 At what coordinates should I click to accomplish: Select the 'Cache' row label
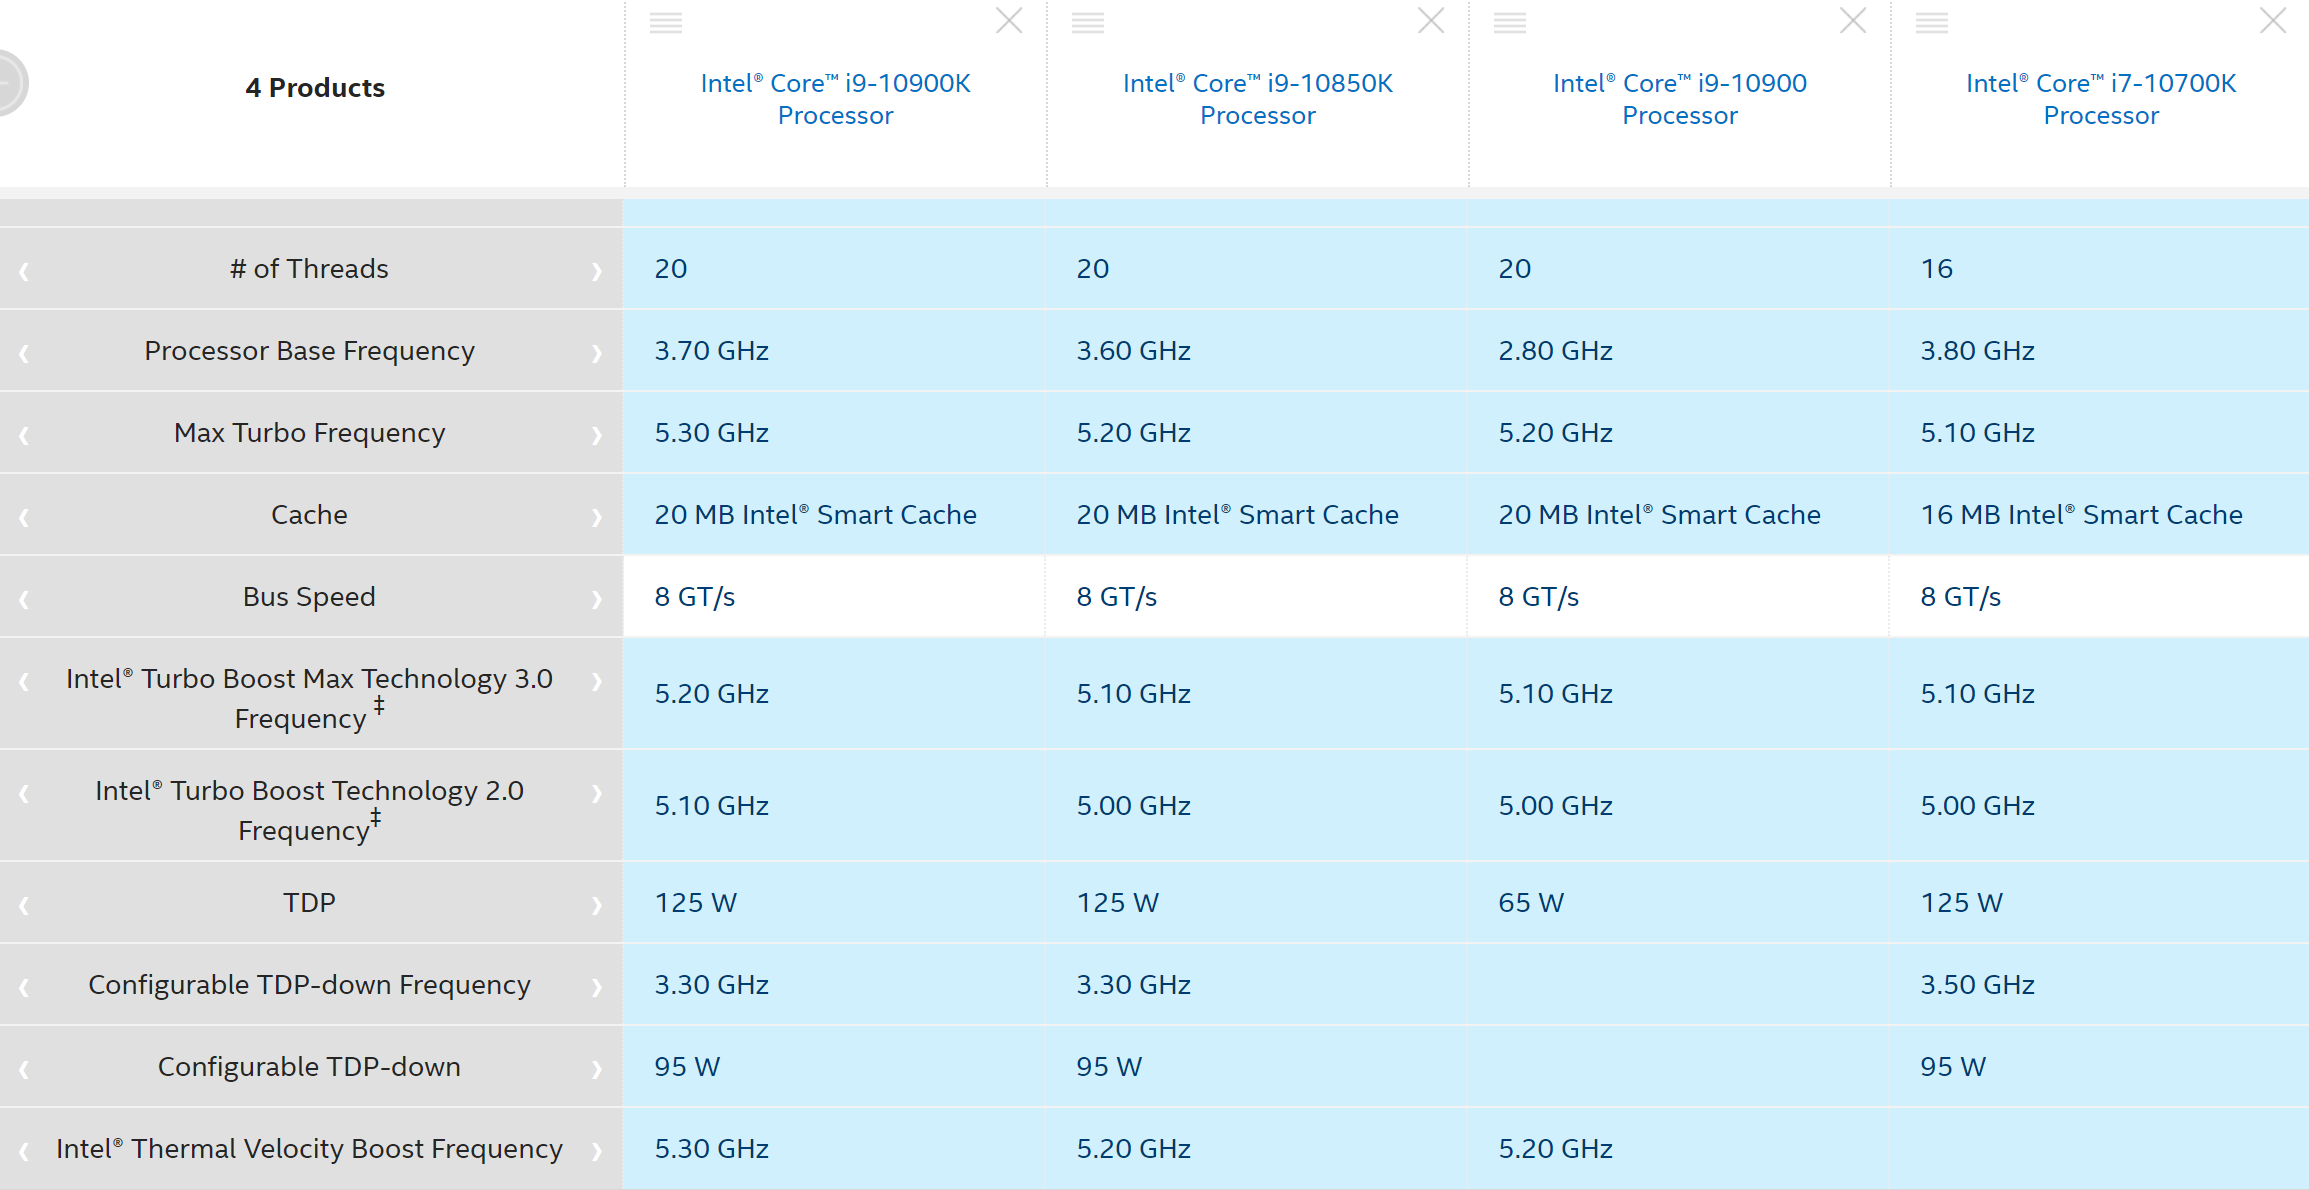click(309, 515)
